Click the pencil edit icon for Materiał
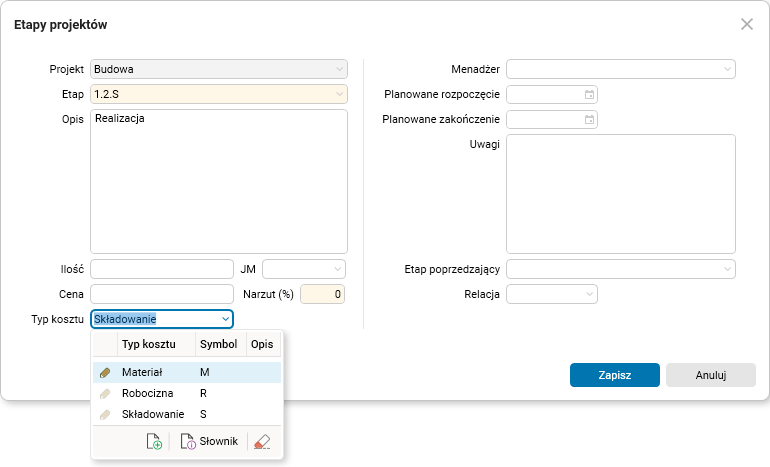 105,372
